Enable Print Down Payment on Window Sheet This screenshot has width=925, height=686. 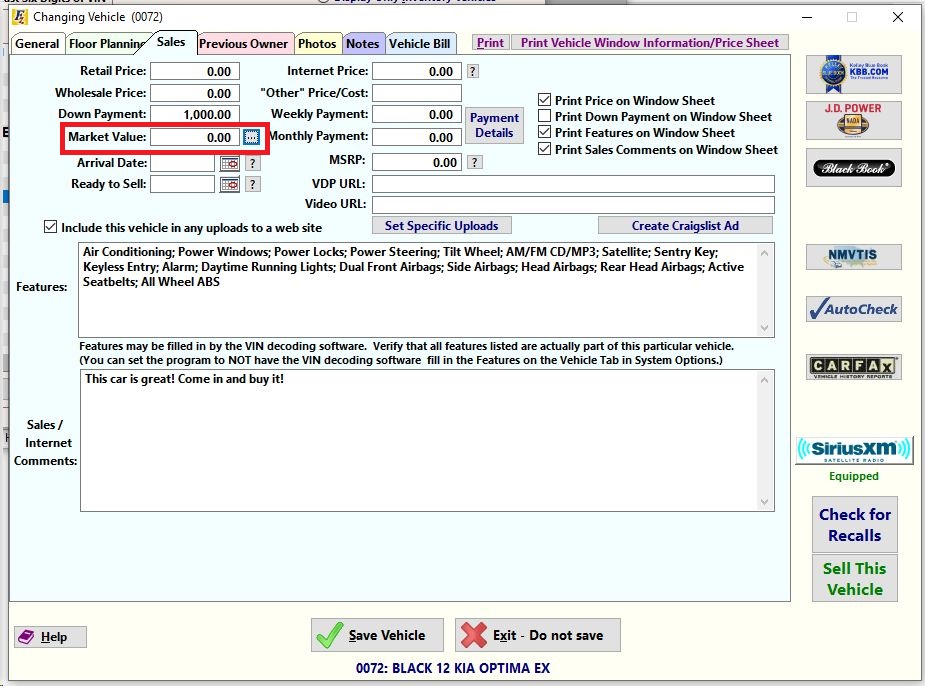coord(544,116)
